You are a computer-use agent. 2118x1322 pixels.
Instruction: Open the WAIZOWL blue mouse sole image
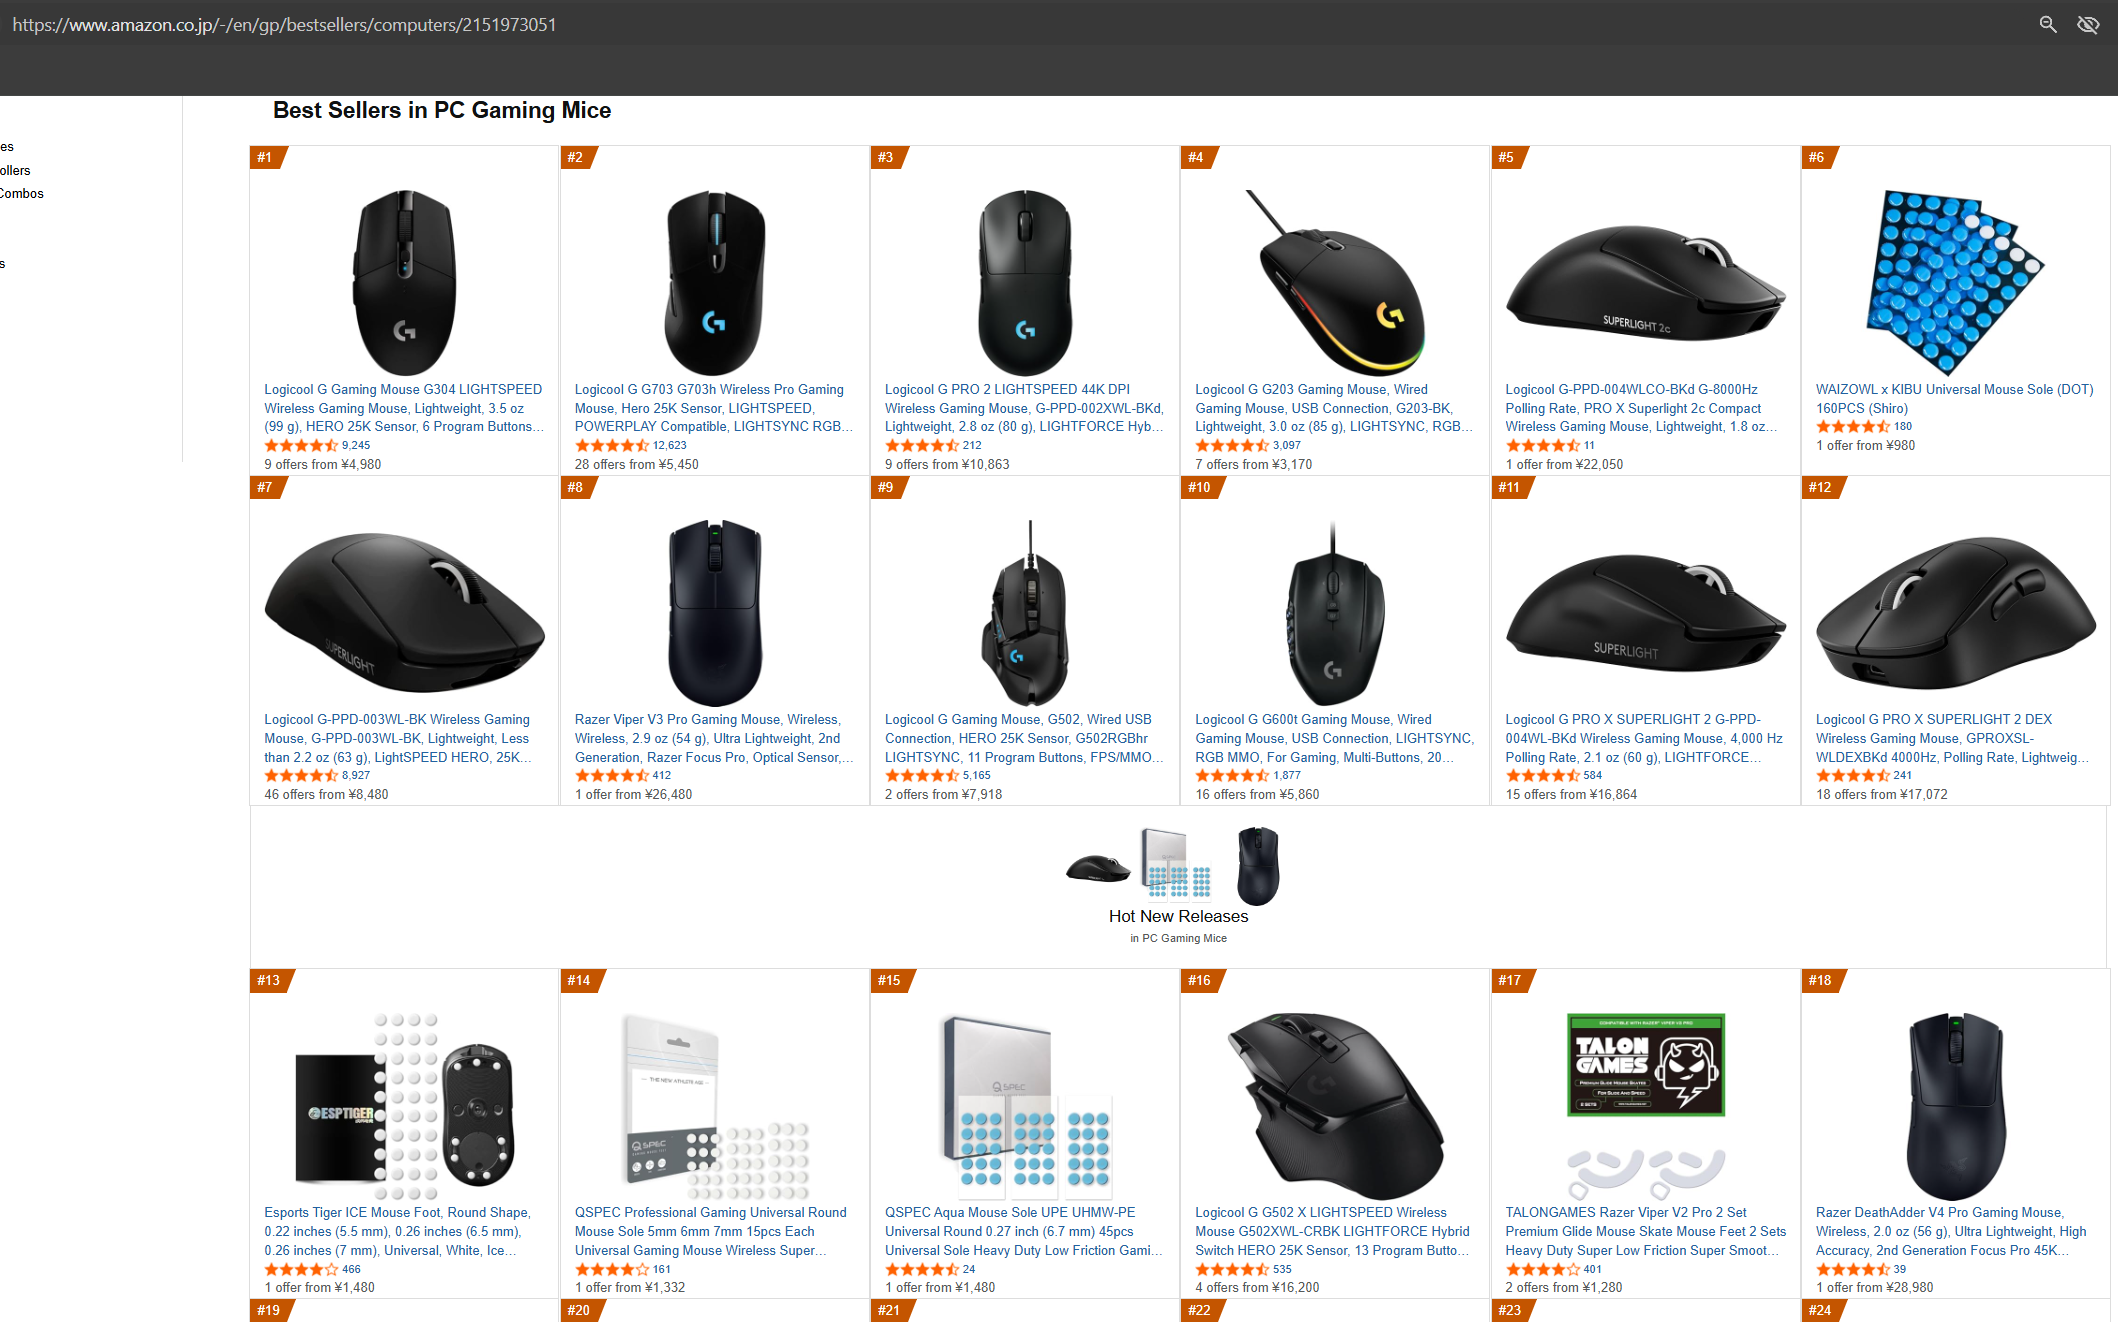coord(1954,281)
